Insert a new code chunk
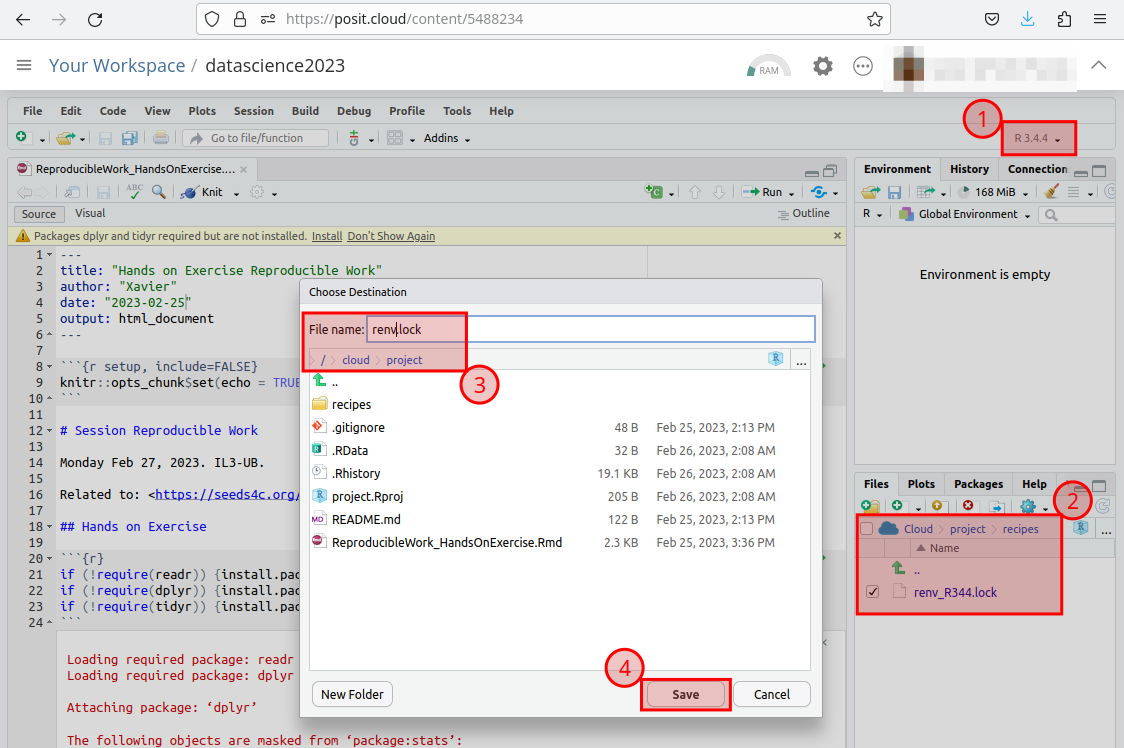This screenshot has width=1124, height=748. pyautogui.click(x=654, y=191)
